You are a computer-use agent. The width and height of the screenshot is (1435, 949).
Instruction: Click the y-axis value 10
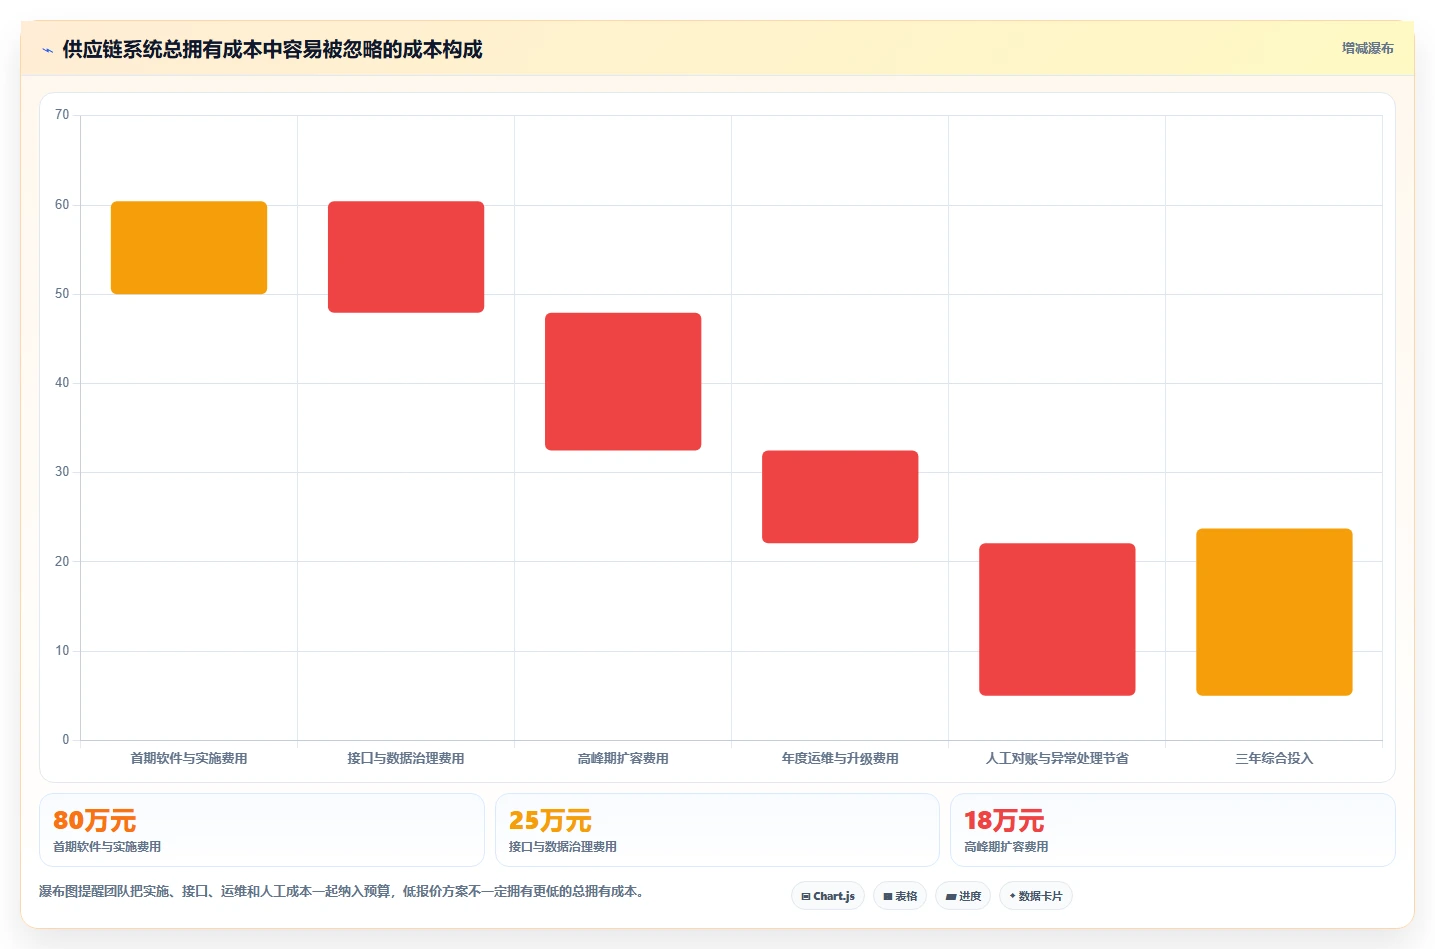click(x=62, y=651)
